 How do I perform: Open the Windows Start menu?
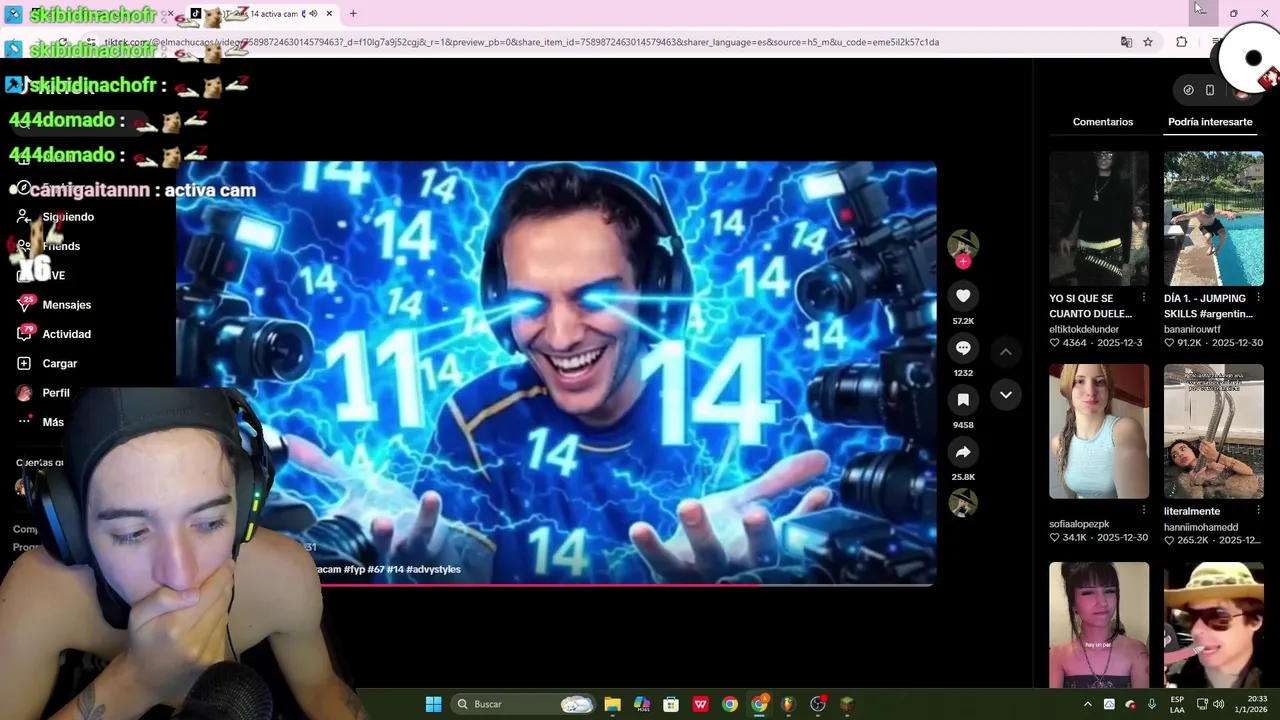click(x=433, y=704)
